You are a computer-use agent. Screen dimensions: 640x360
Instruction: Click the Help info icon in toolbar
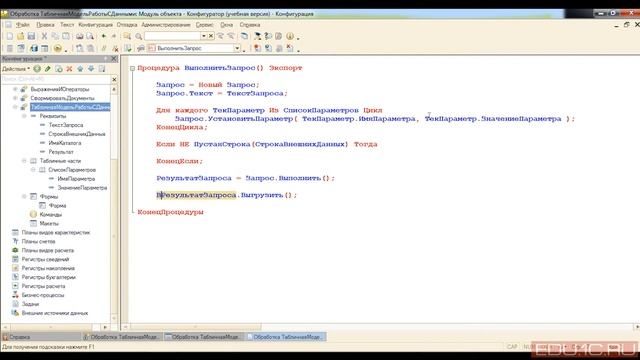pyautogui.click(x=290, y=36)
